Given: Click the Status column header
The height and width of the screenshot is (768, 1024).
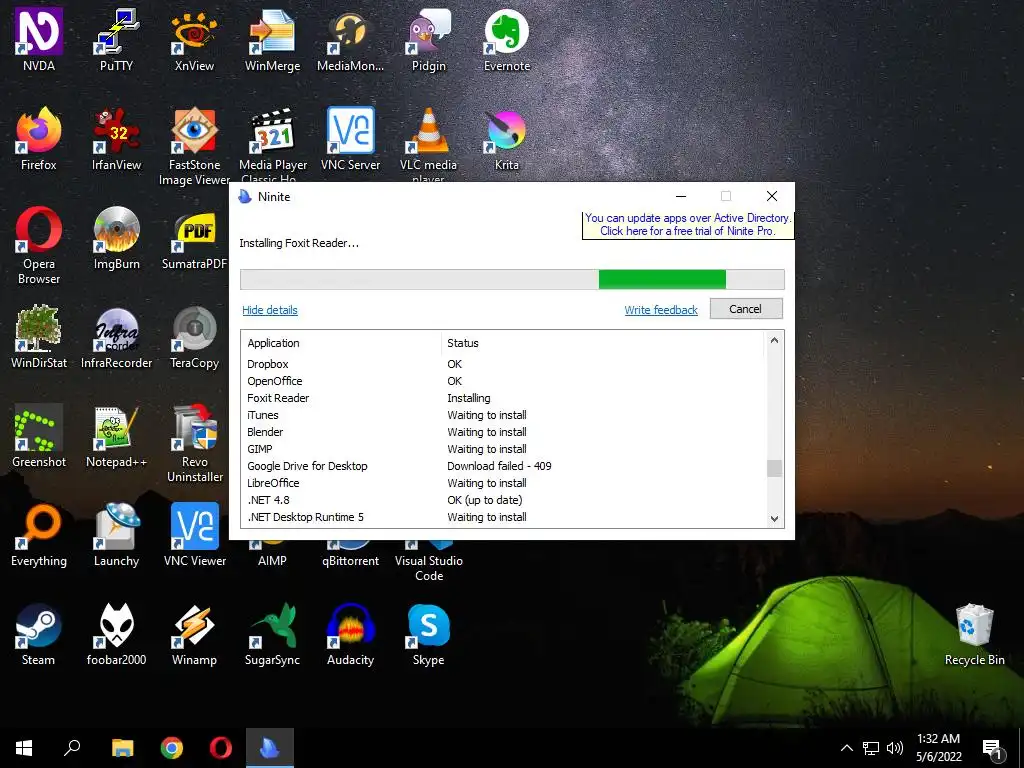Looking at the screenshot, I should tap(603, 343).
